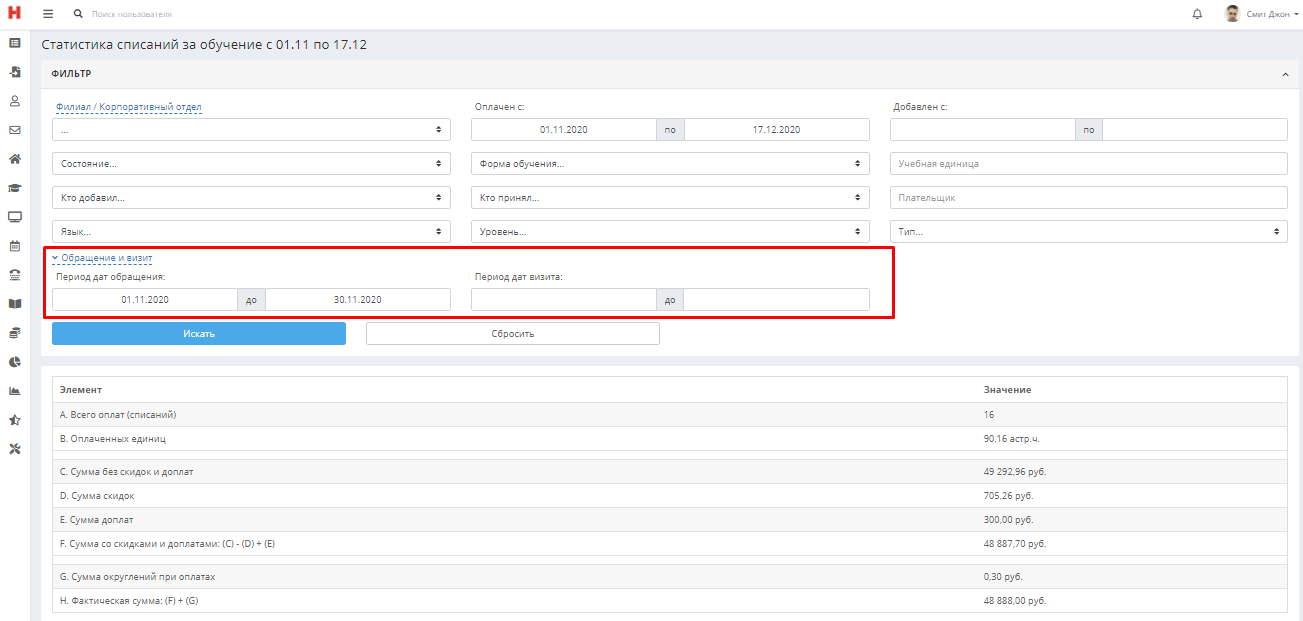The width and height of the screenshot is (1303, 621).
Task: Select row 'A. Всего оплат (списаний)'
Action: coord(670,414)
